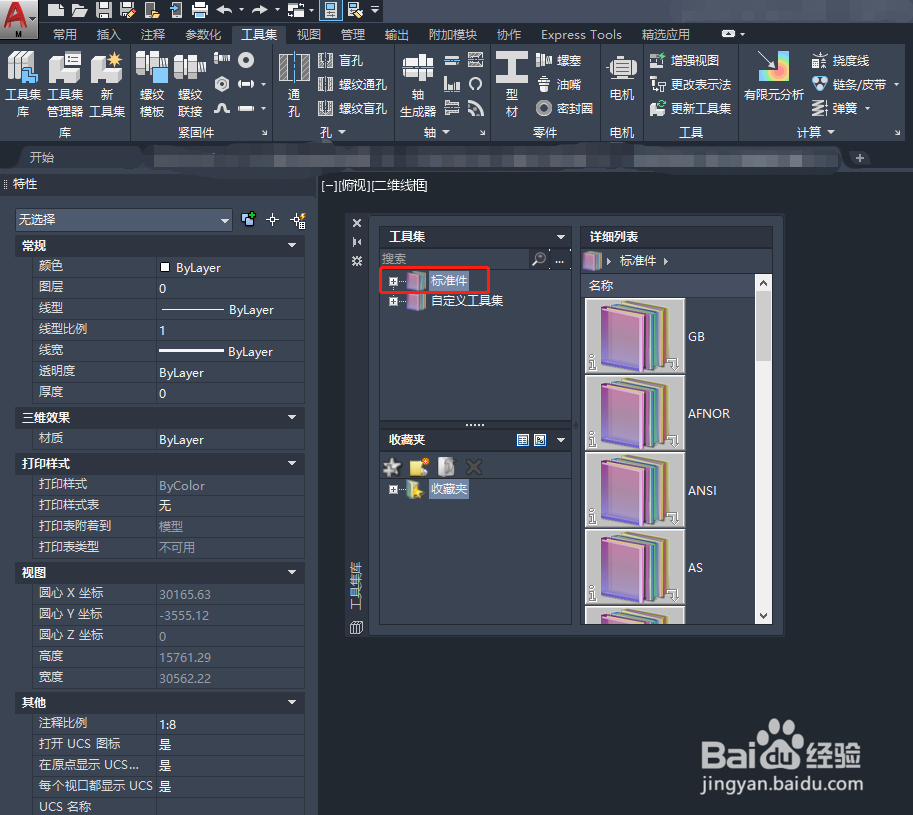Screen dimensions: 913x815
Task: Click the search options ellipsis button
Action: (560, 259)
